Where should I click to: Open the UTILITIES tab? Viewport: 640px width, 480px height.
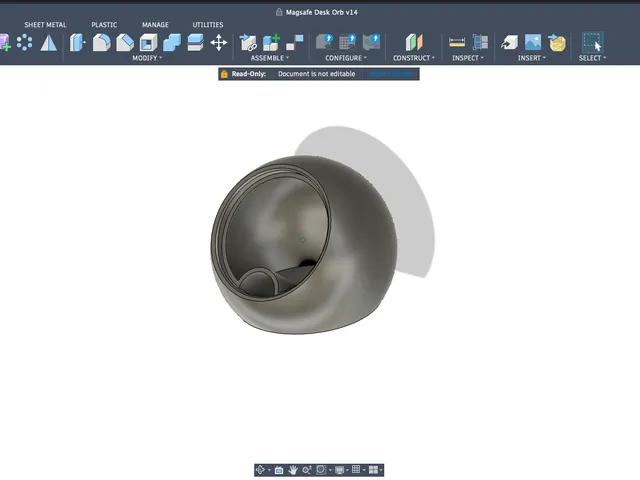click(x=208, y=25)
